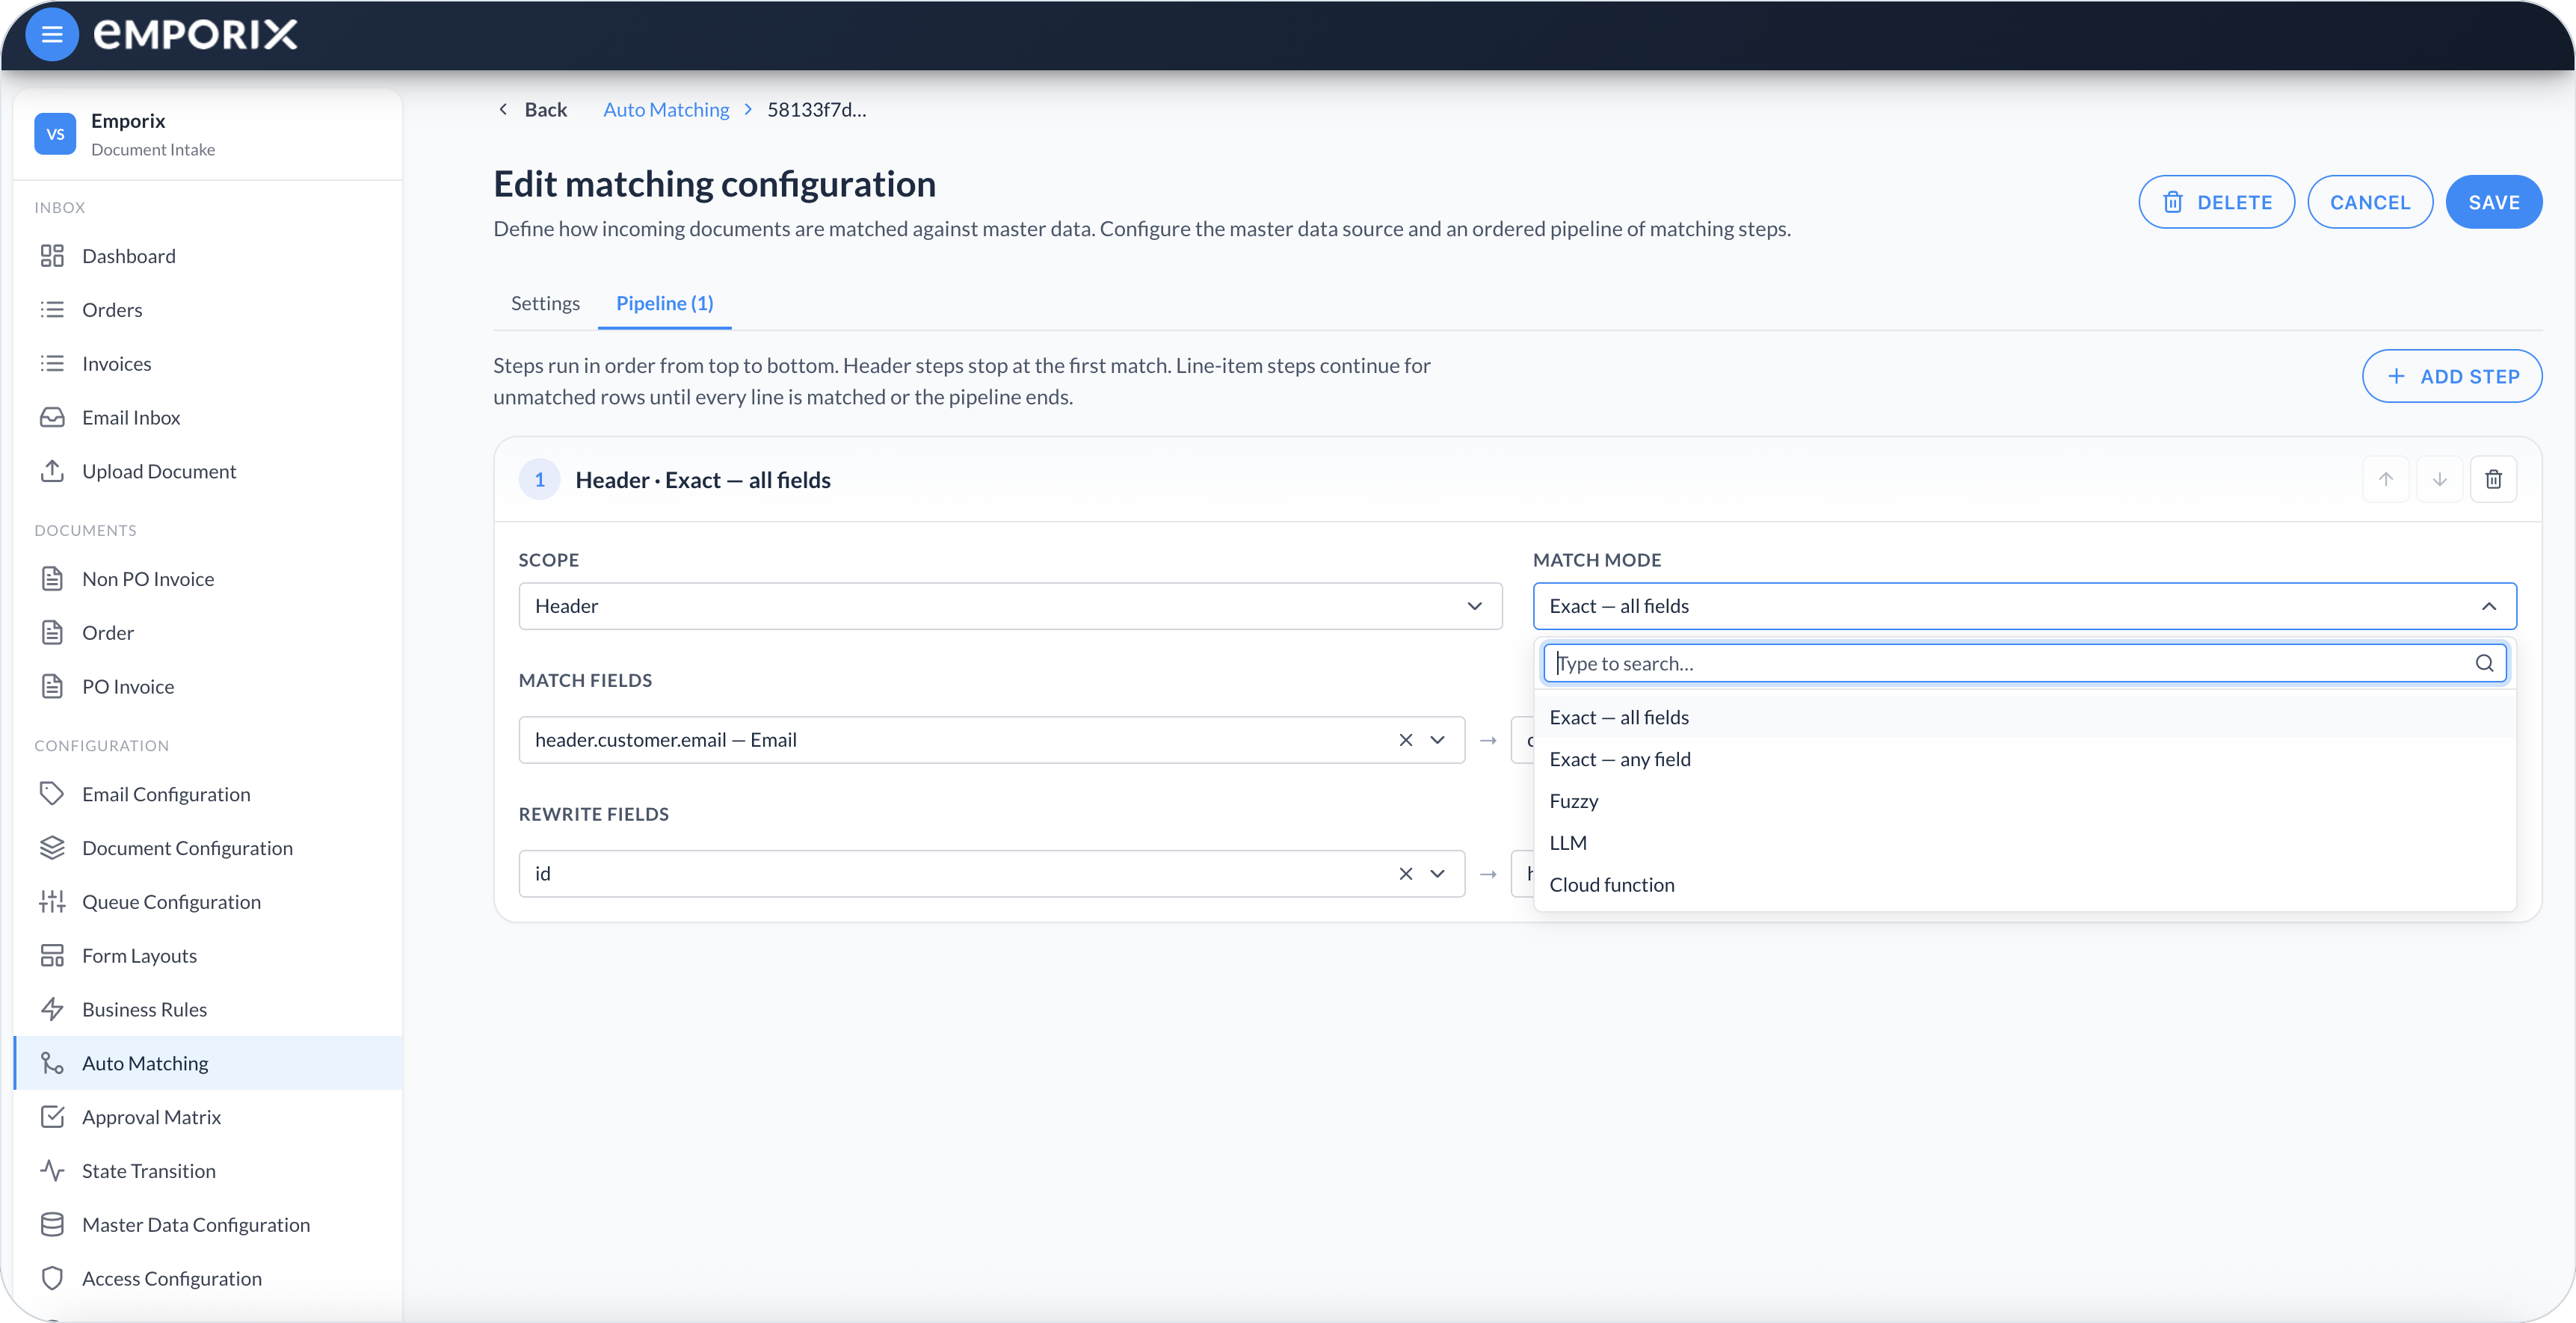Open Master Data Configuration
Viewport: 2576px width, 1323px height.
(208, 1225)
